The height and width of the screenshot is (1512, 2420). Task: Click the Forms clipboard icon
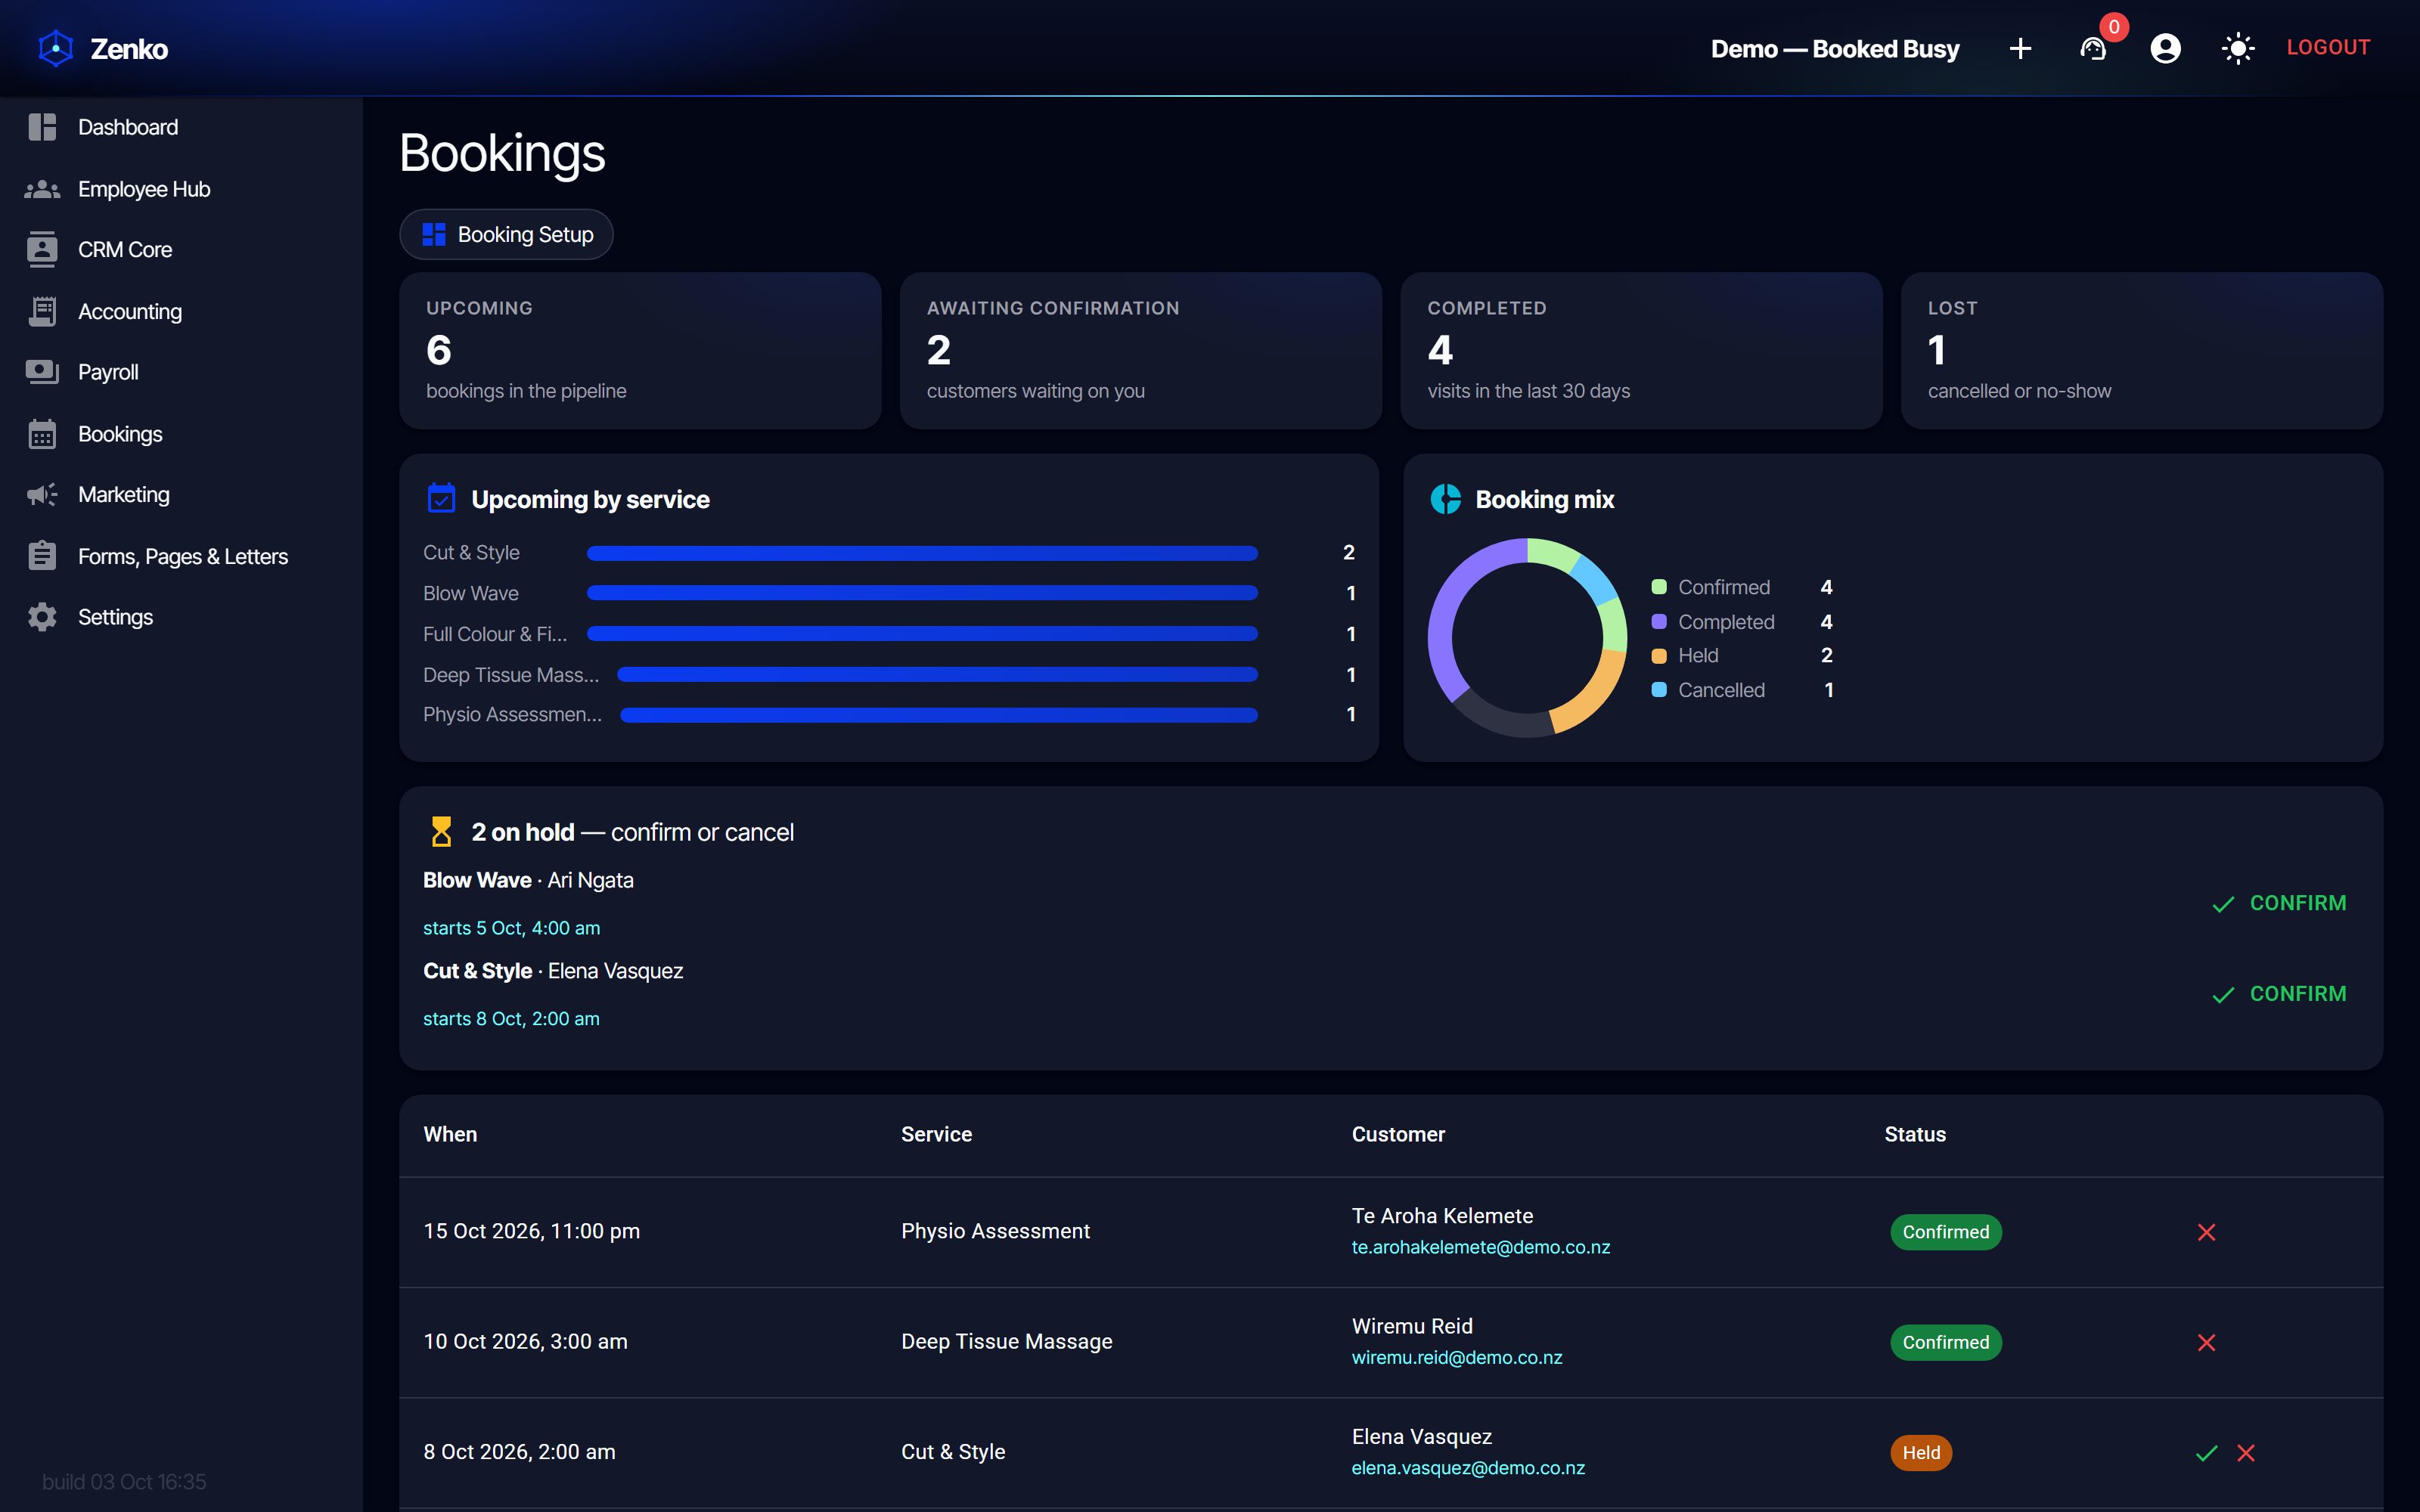pos(42,555)
